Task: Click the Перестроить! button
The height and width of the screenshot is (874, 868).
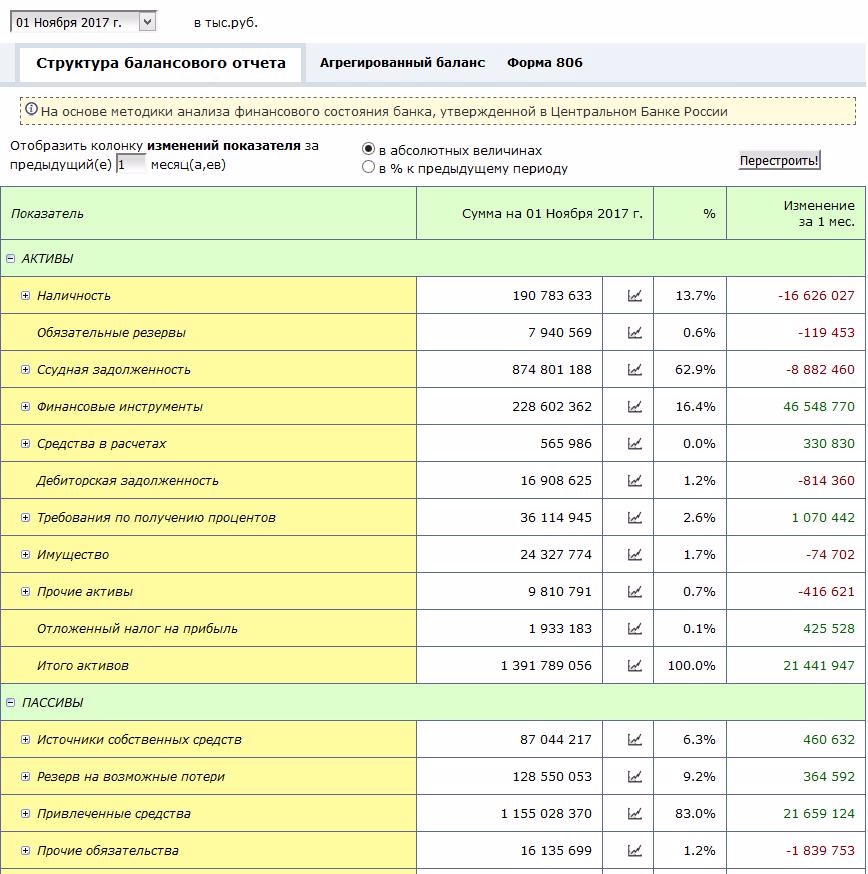Action: coord(779,161)
